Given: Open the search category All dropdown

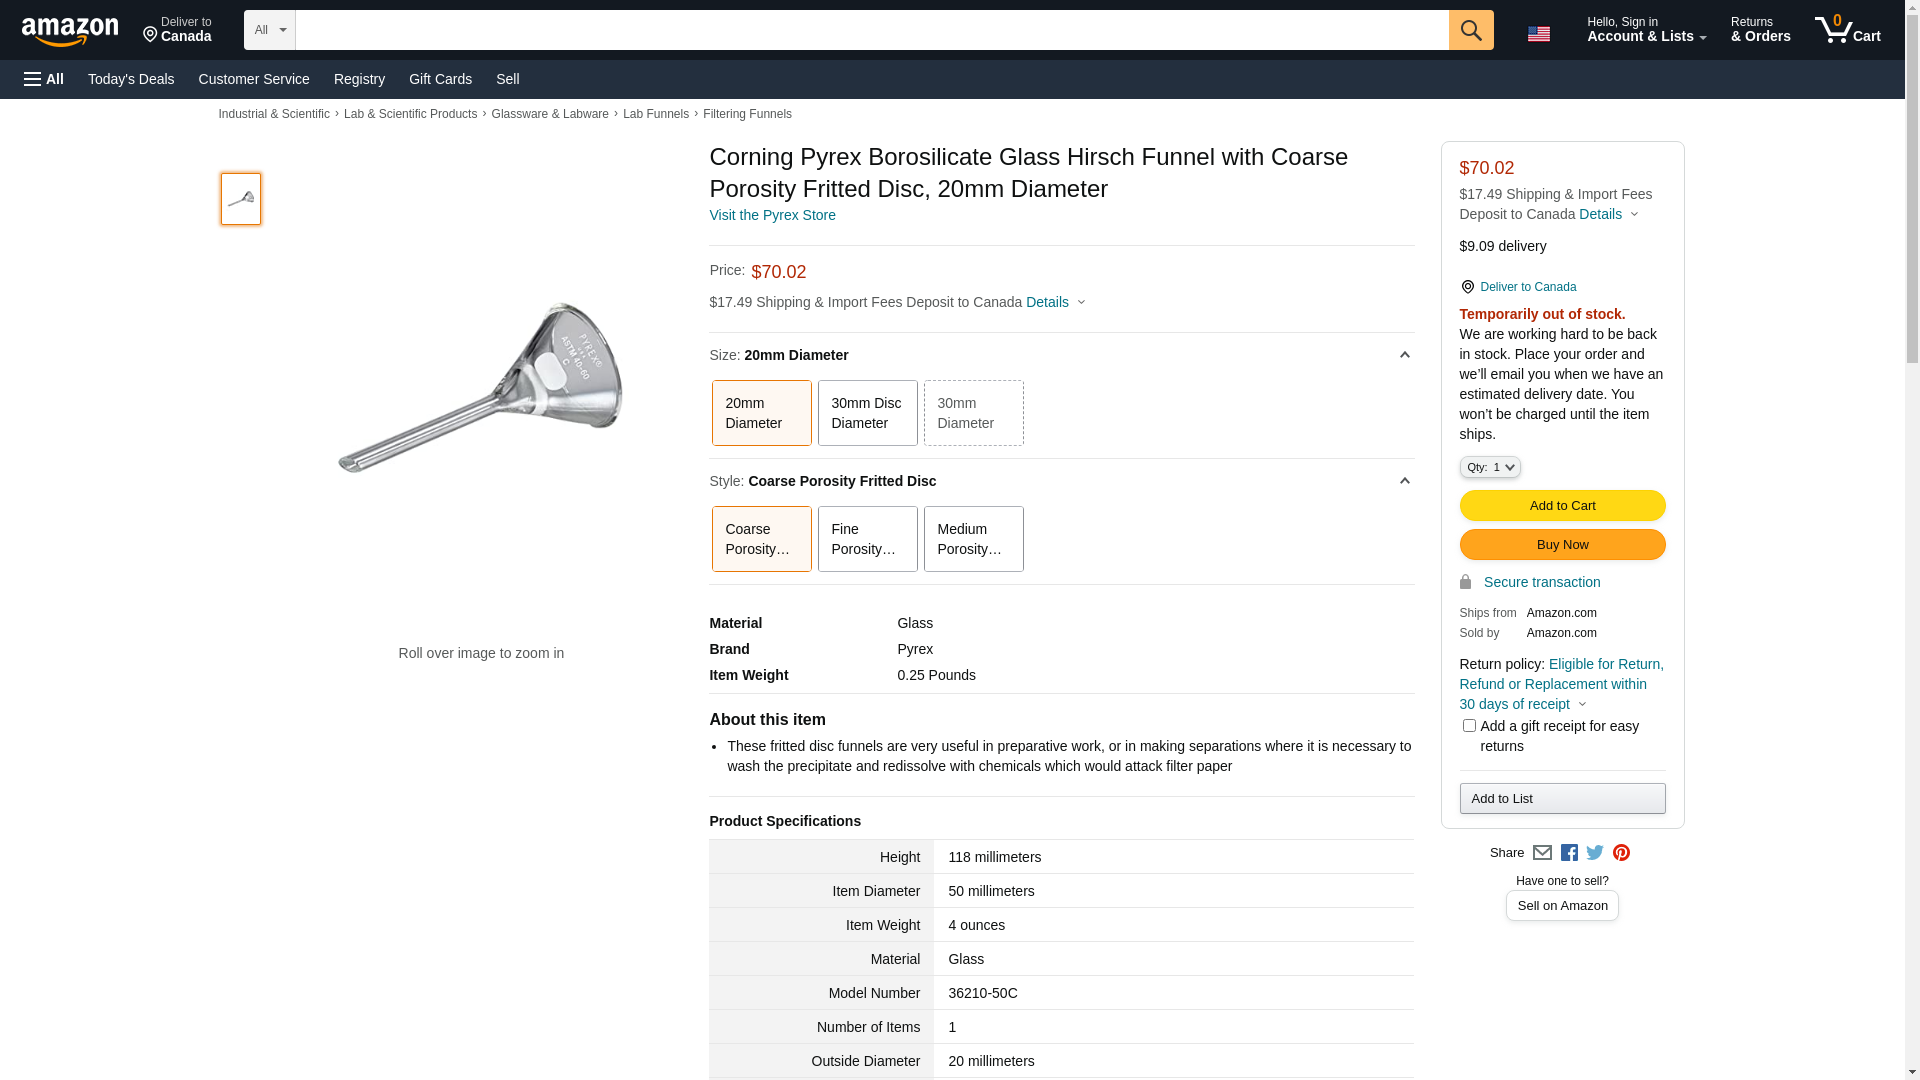Looking at the screenshot, I should pyautogui.click(x=270, y=30).
